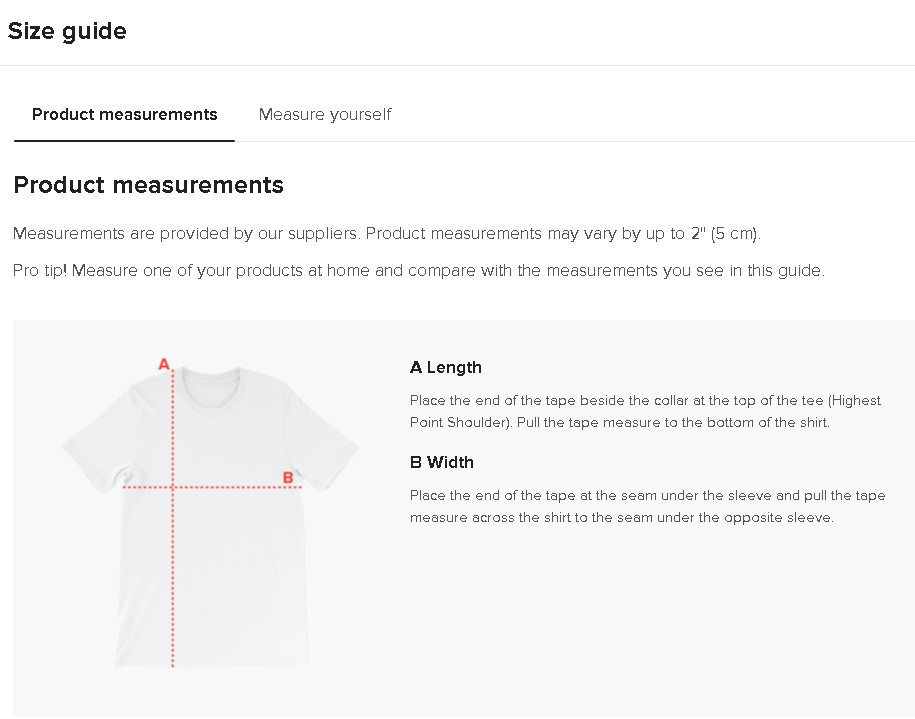The height and width of the screenshot is (719, 915).
Task: Click the red B marker on the tee
Action: pyautogui.click(x=288, y=477)
